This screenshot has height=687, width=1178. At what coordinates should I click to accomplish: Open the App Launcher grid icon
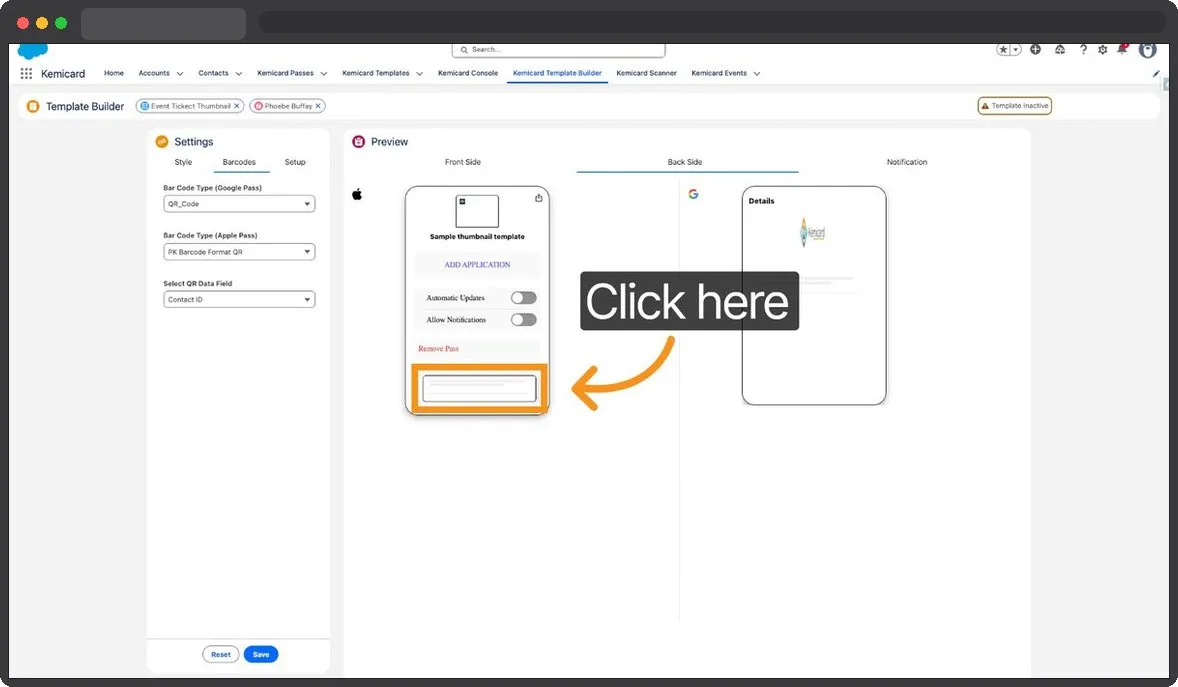pyautogui.click(x=26, y=74)
